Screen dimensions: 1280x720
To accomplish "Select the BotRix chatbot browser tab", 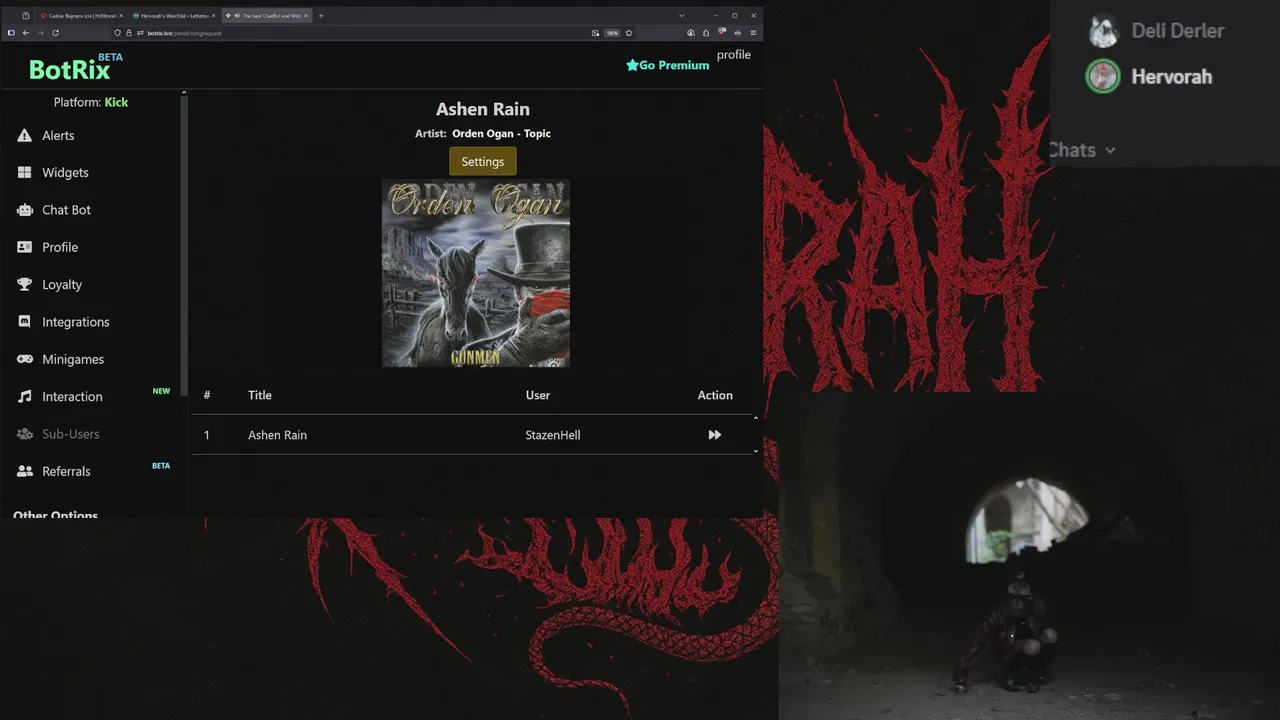I will pyautogui.click(x=265, y=16).
